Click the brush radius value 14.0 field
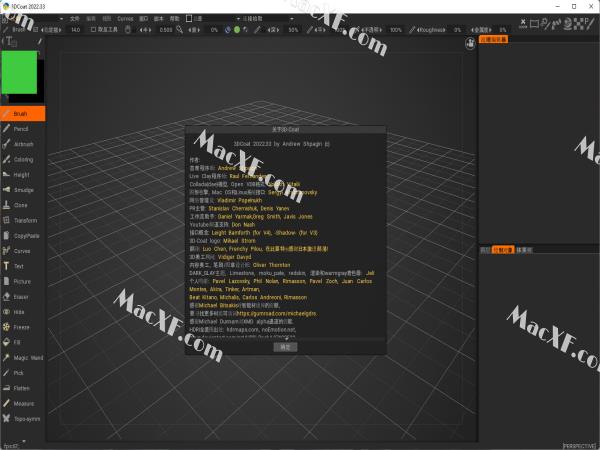This screenshot has height=450, width=600. [x=76, y=29]
